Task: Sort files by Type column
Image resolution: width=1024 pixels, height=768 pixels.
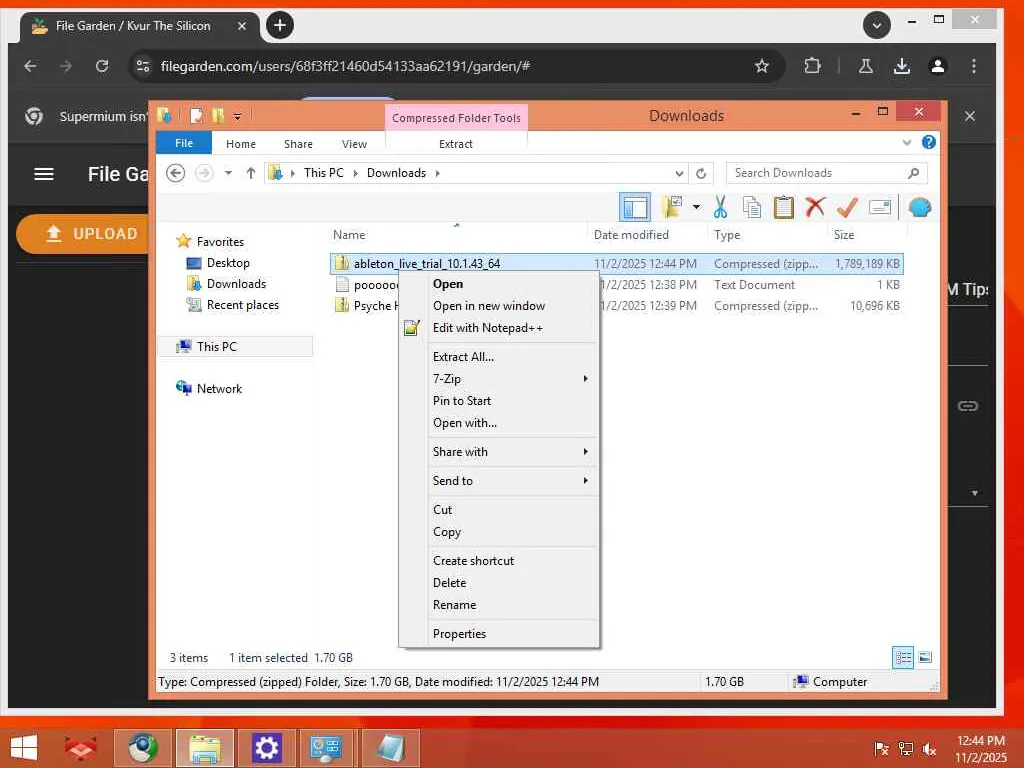Action: [x=726, y=234]
